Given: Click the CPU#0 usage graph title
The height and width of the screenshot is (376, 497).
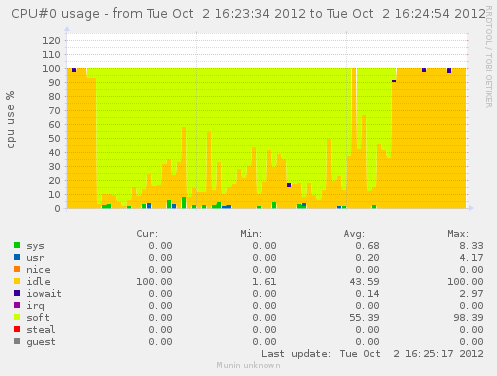Looking at the screenshot, I should [x=249, y=14].
